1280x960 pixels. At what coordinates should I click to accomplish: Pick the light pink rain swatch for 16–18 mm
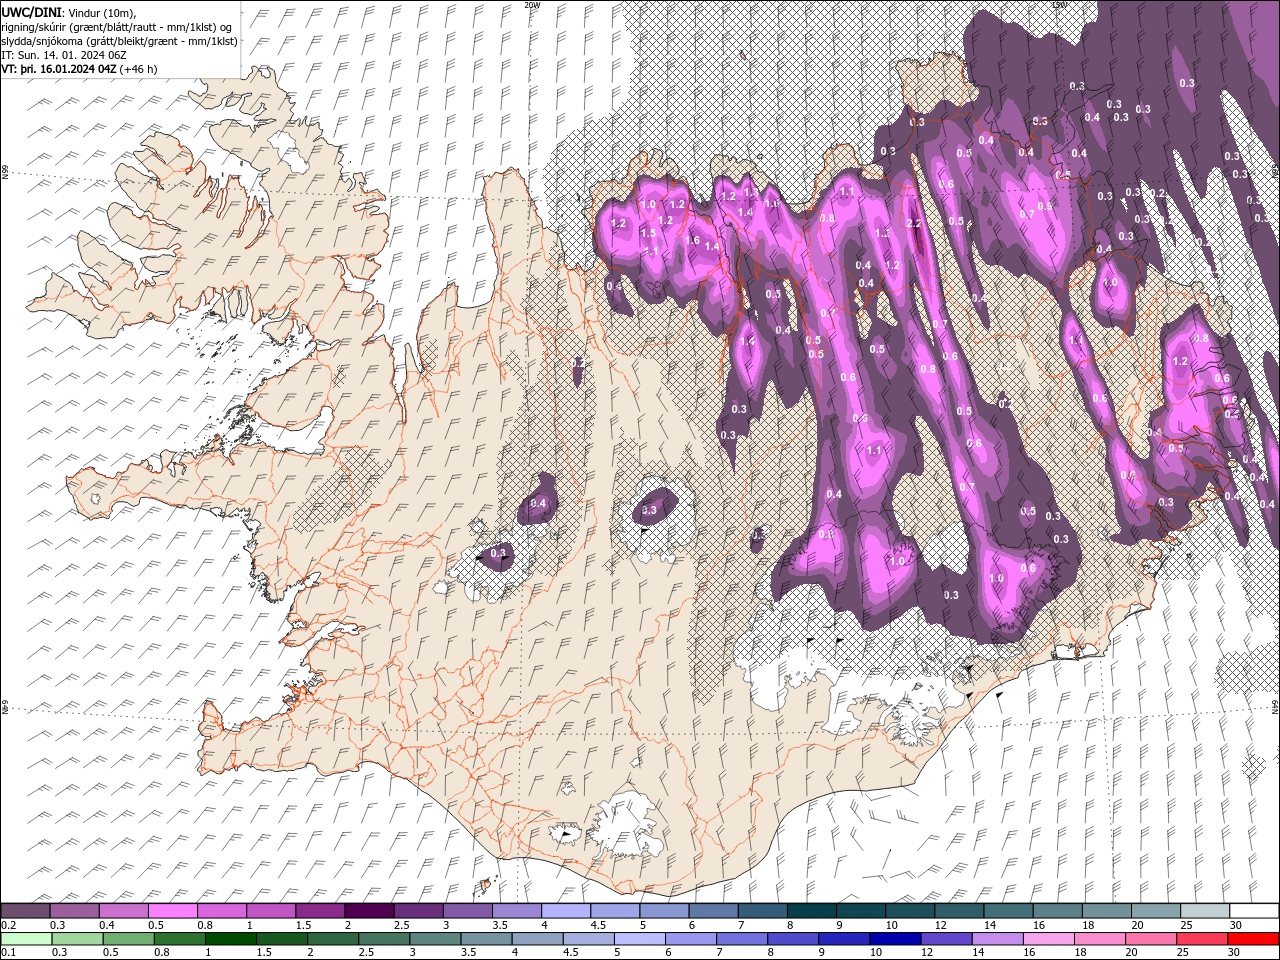(x=1050, y=939)
